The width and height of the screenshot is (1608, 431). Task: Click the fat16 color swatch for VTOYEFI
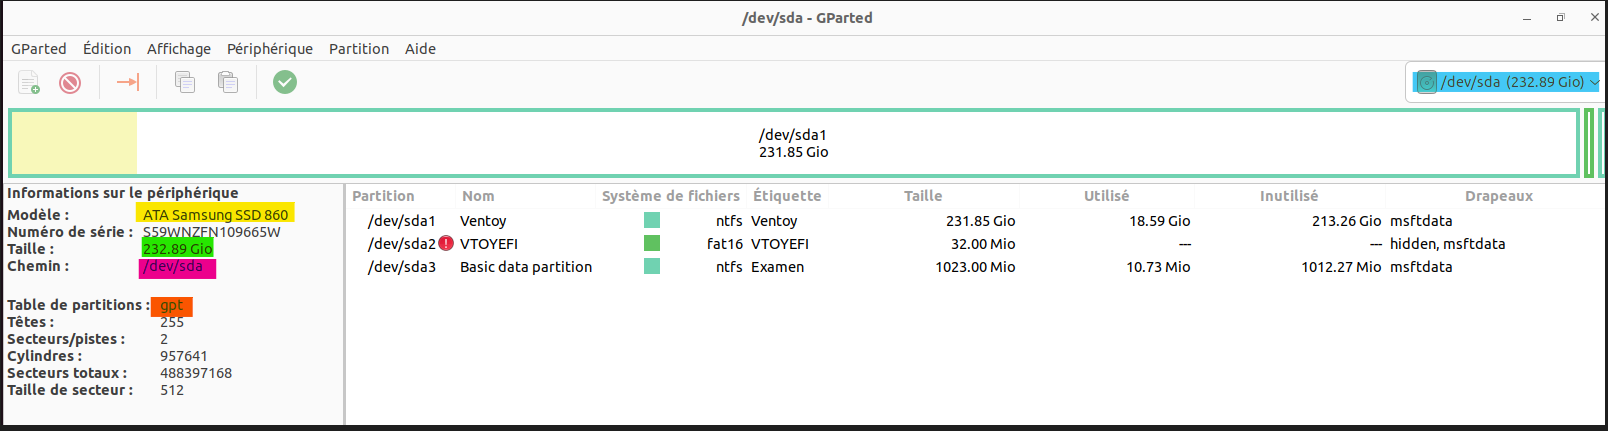[x=652, y=243]
